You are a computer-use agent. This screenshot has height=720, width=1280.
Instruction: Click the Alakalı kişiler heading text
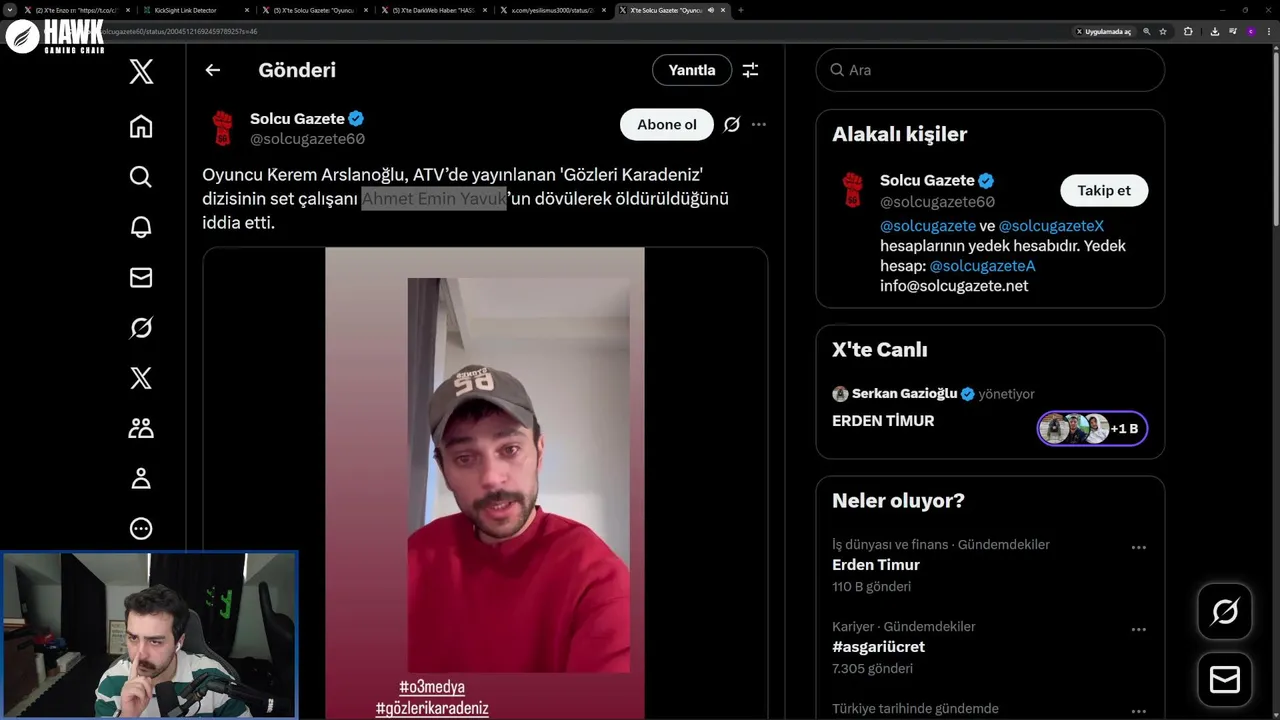899,134
